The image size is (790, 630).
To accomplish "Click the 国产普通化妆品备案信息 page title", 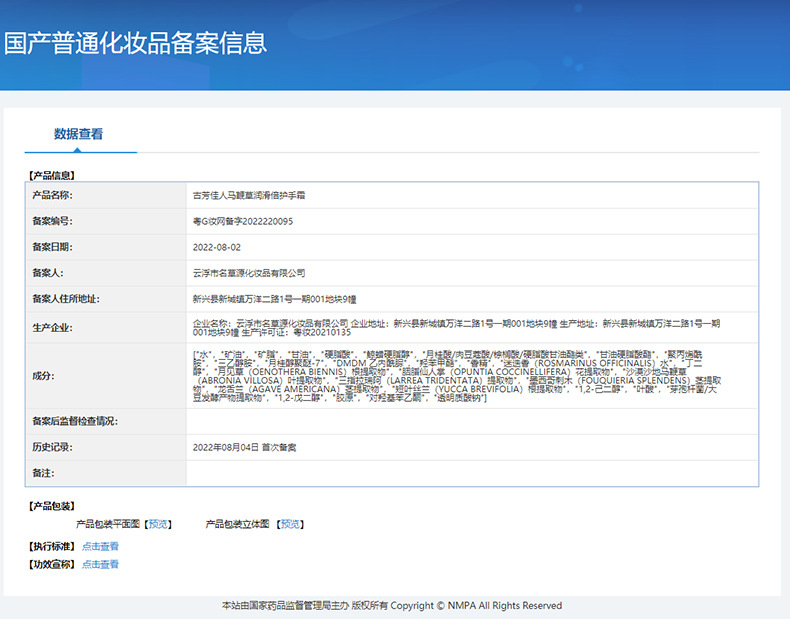I will pos(136,43).
